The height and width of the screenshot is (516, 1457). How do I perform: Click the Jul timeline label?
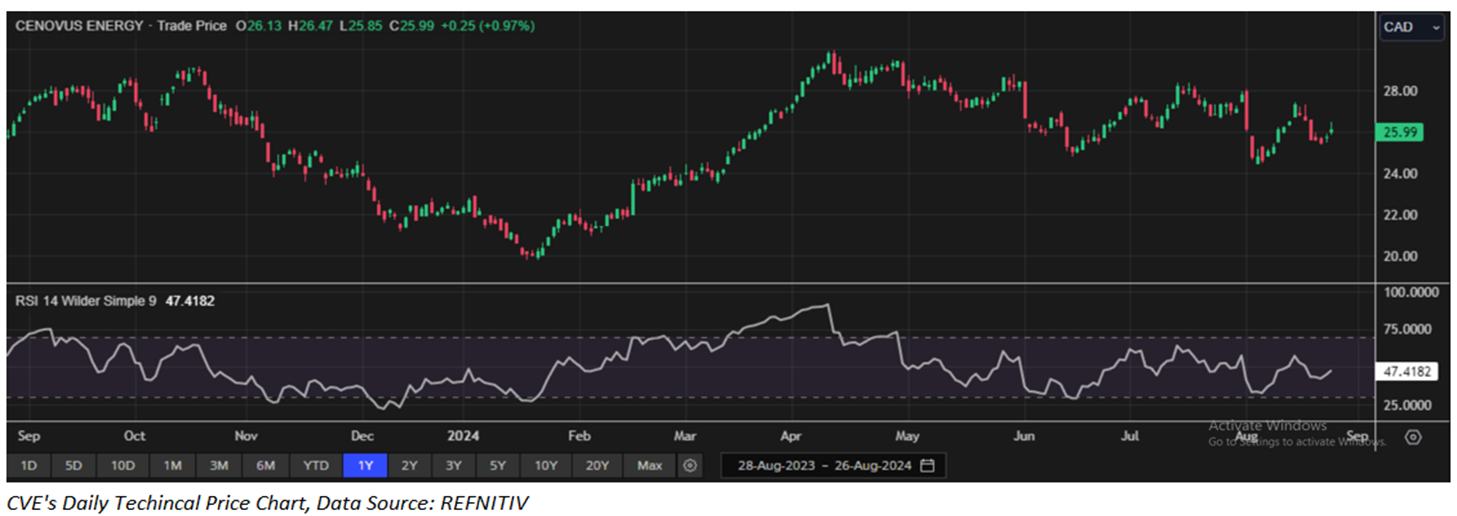(1130, 436)
